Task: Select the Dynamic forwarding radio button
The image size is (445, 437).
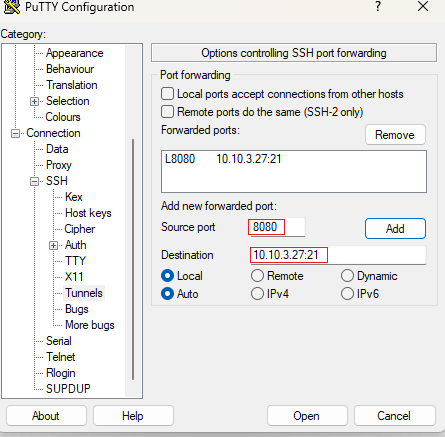Action: [x=347, y=276]
